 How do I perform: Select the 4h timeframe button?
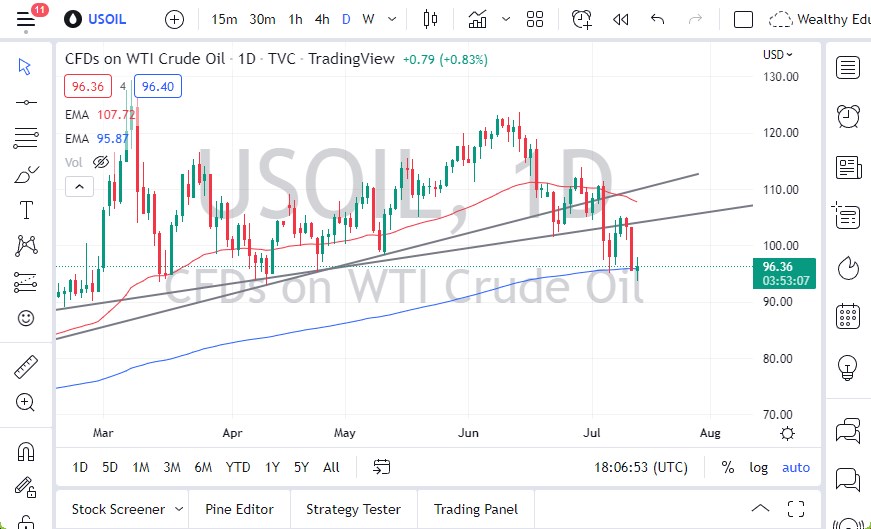click(322, 19)
